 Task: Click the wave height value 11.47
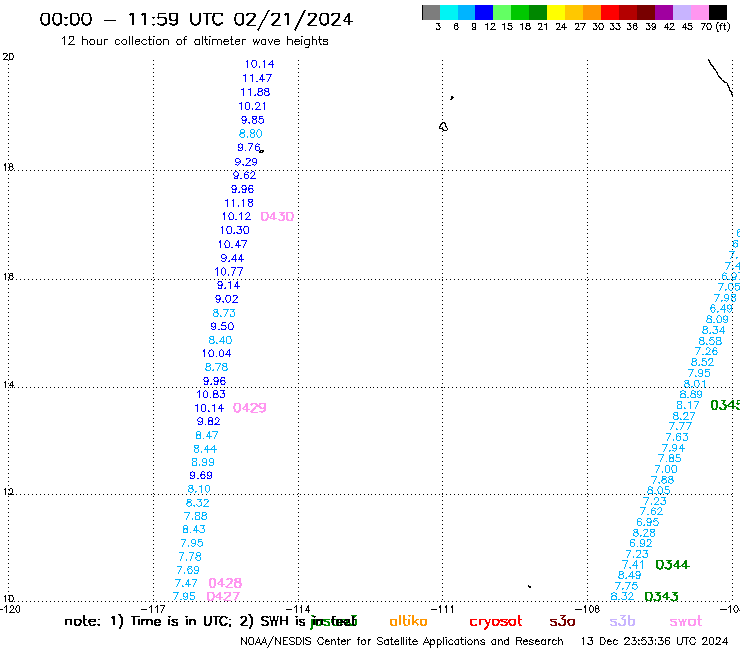pos(257,78)
